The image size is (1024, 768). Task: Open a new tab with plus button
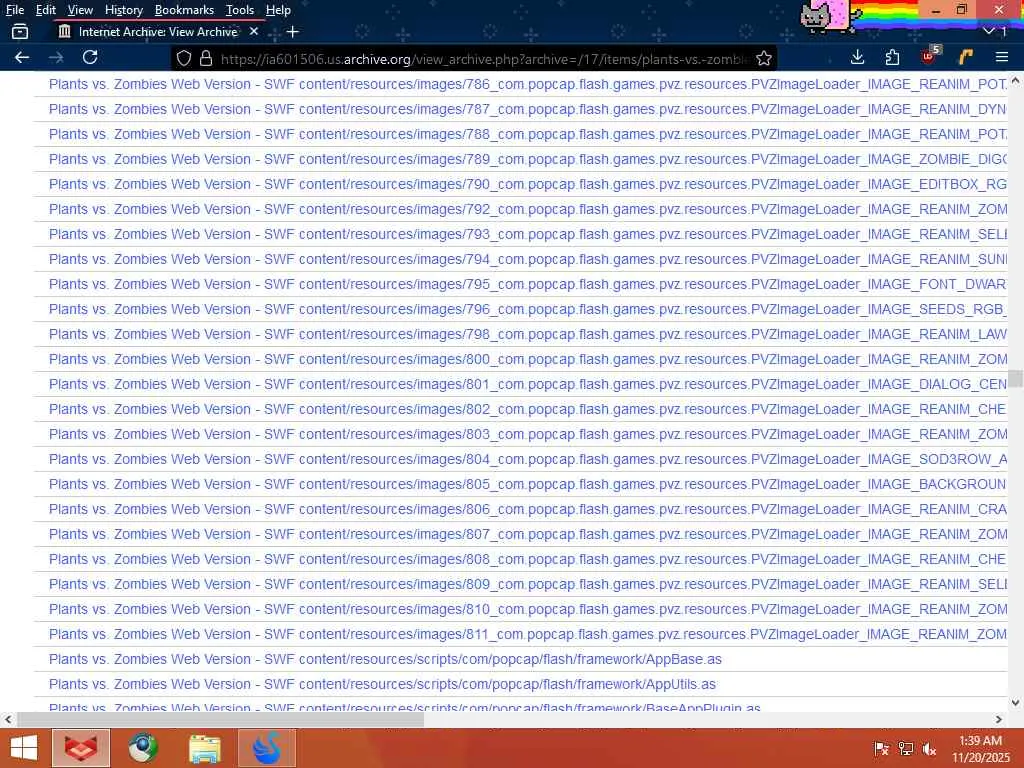tap(293, 31)
